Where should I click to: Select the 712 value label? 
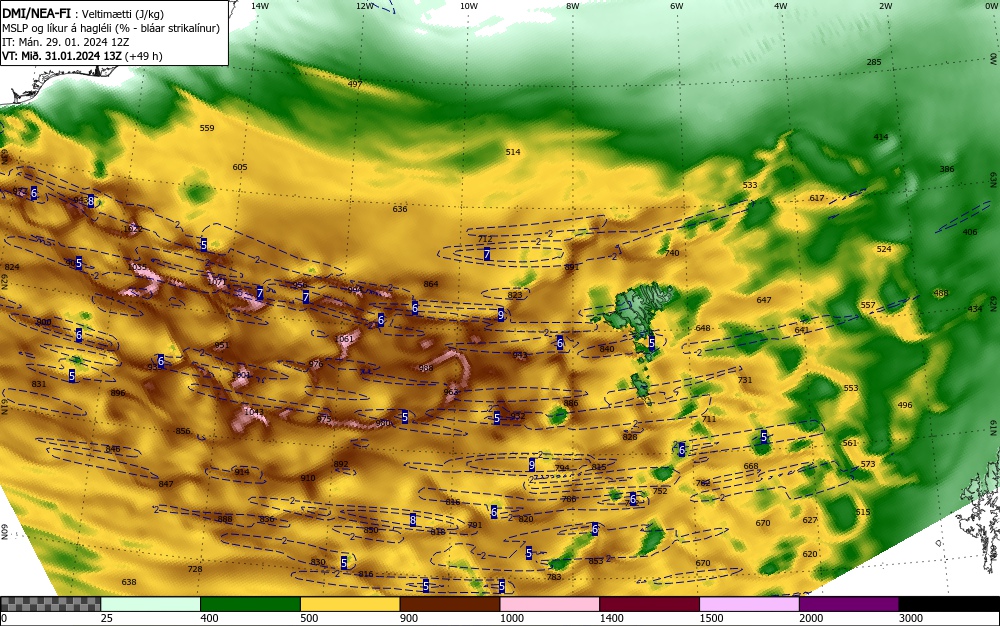485,239
